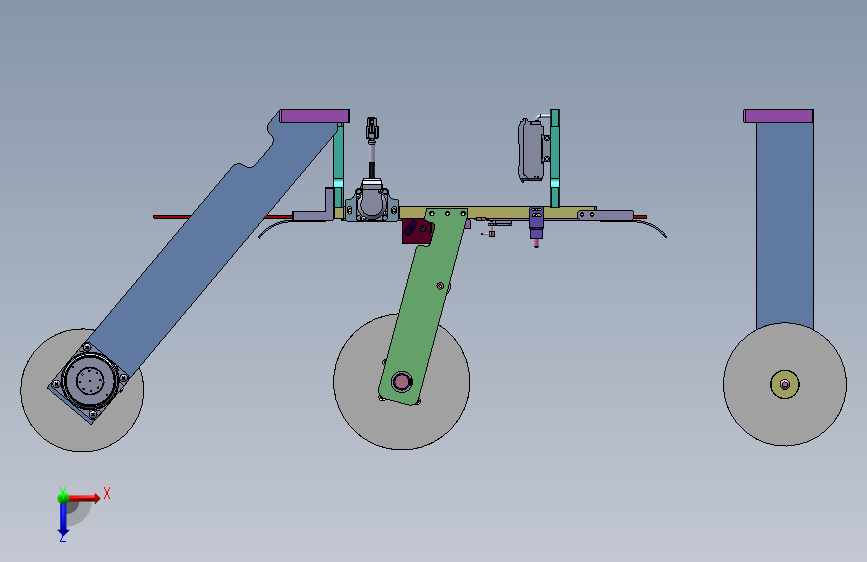Select the pink axle on the middle wheel
867x562 pixels.
(401, 381)
